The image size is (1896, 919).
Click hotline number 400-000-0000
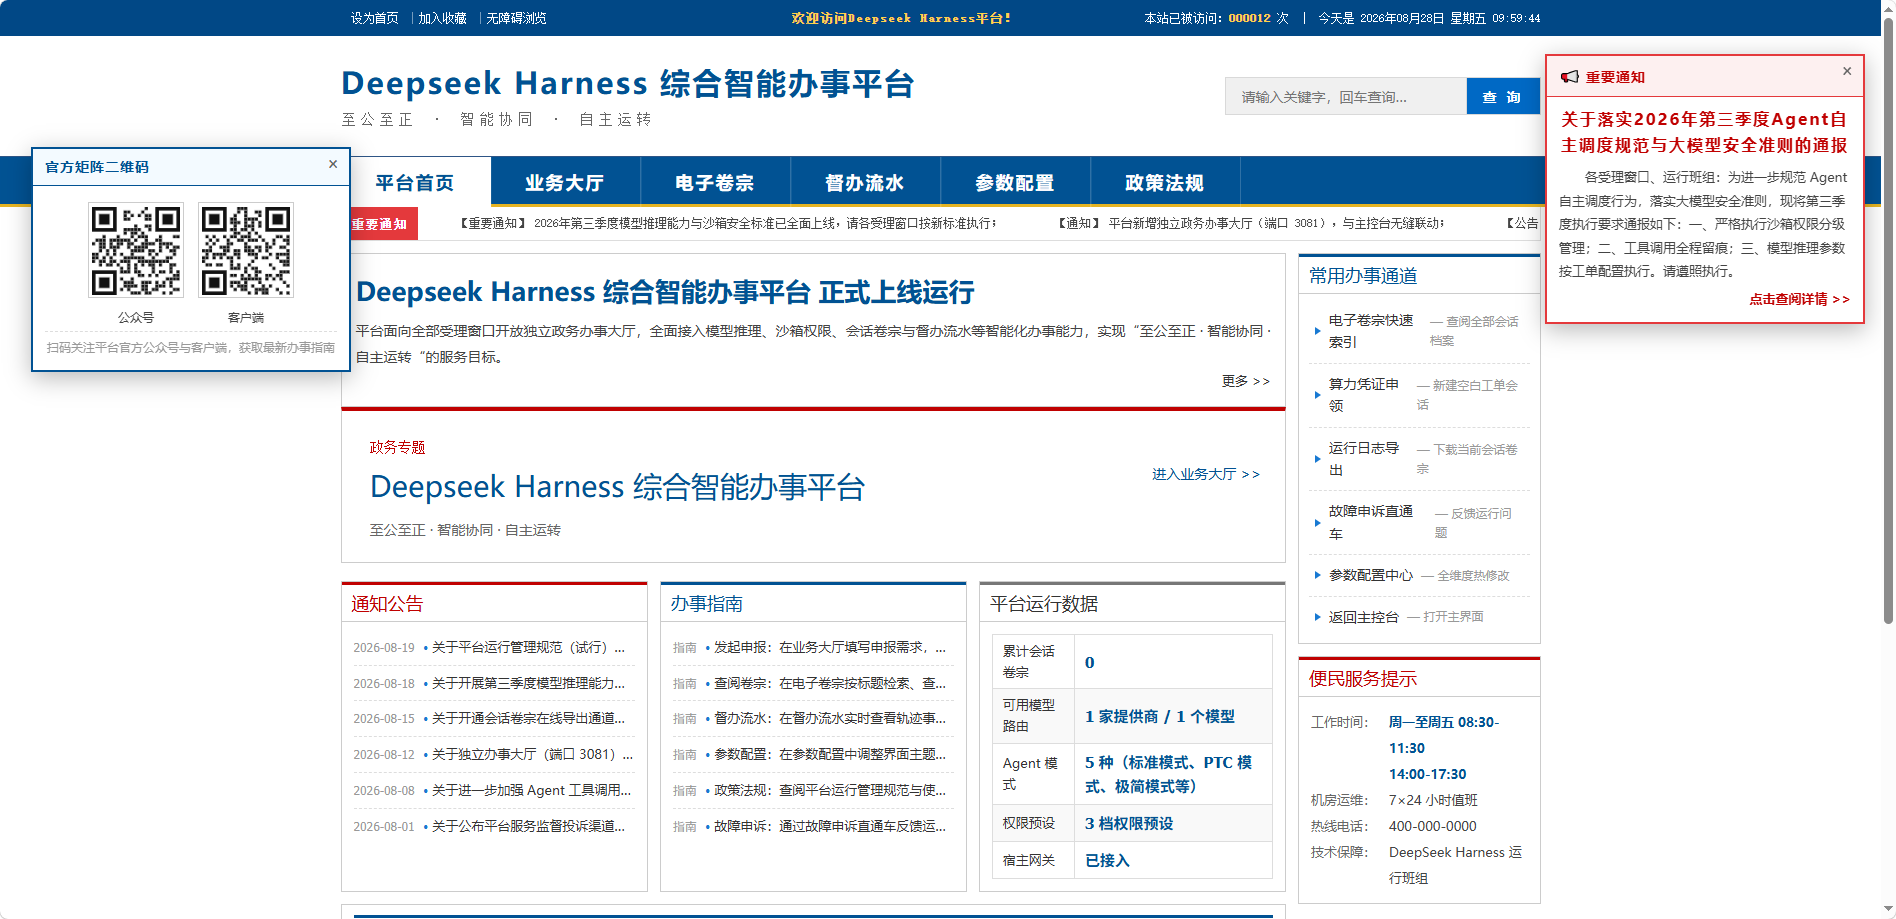tap(1432, 826)
